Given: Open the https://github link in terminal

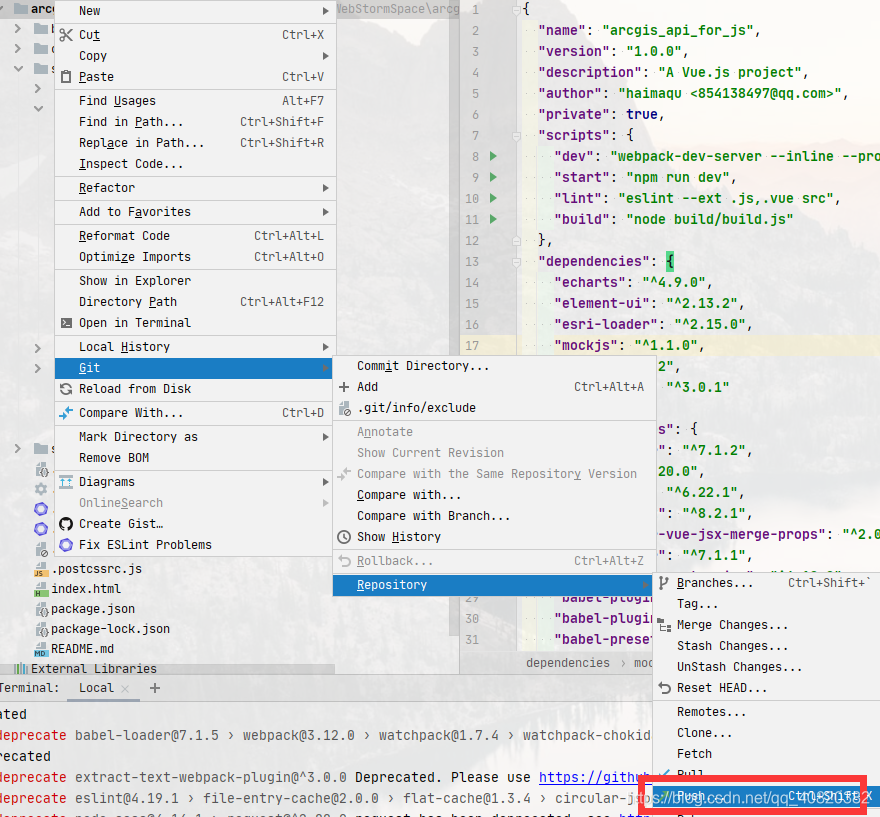Looking at the screenshot, I should click(x=594, y=778).
